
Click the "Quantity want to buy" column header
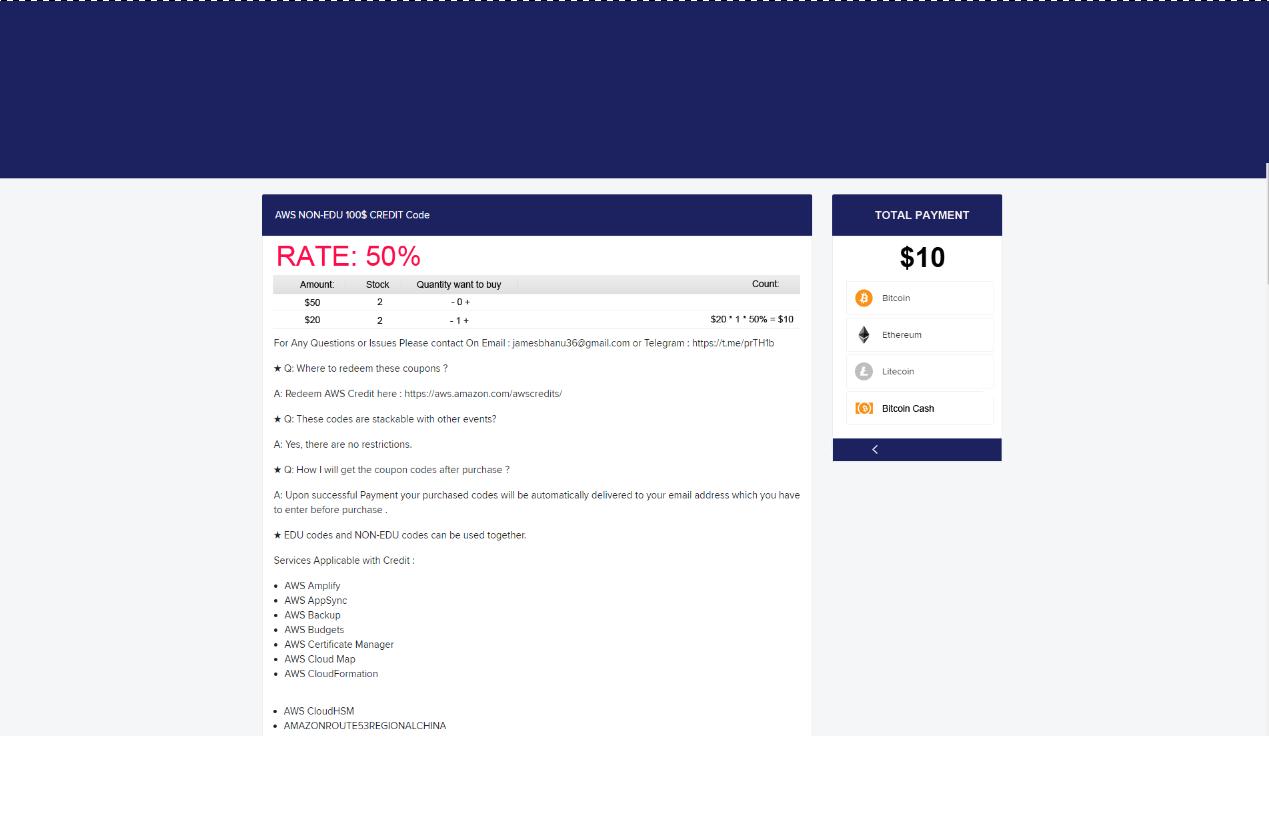pyautogui.click(x=458, y=285)
